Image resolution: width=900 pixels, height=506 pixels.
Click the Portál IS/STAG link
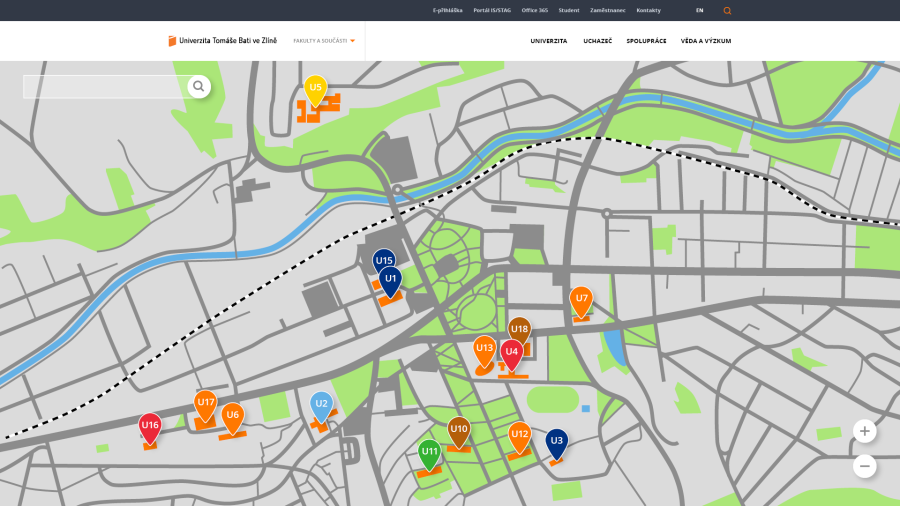(492, 10)
